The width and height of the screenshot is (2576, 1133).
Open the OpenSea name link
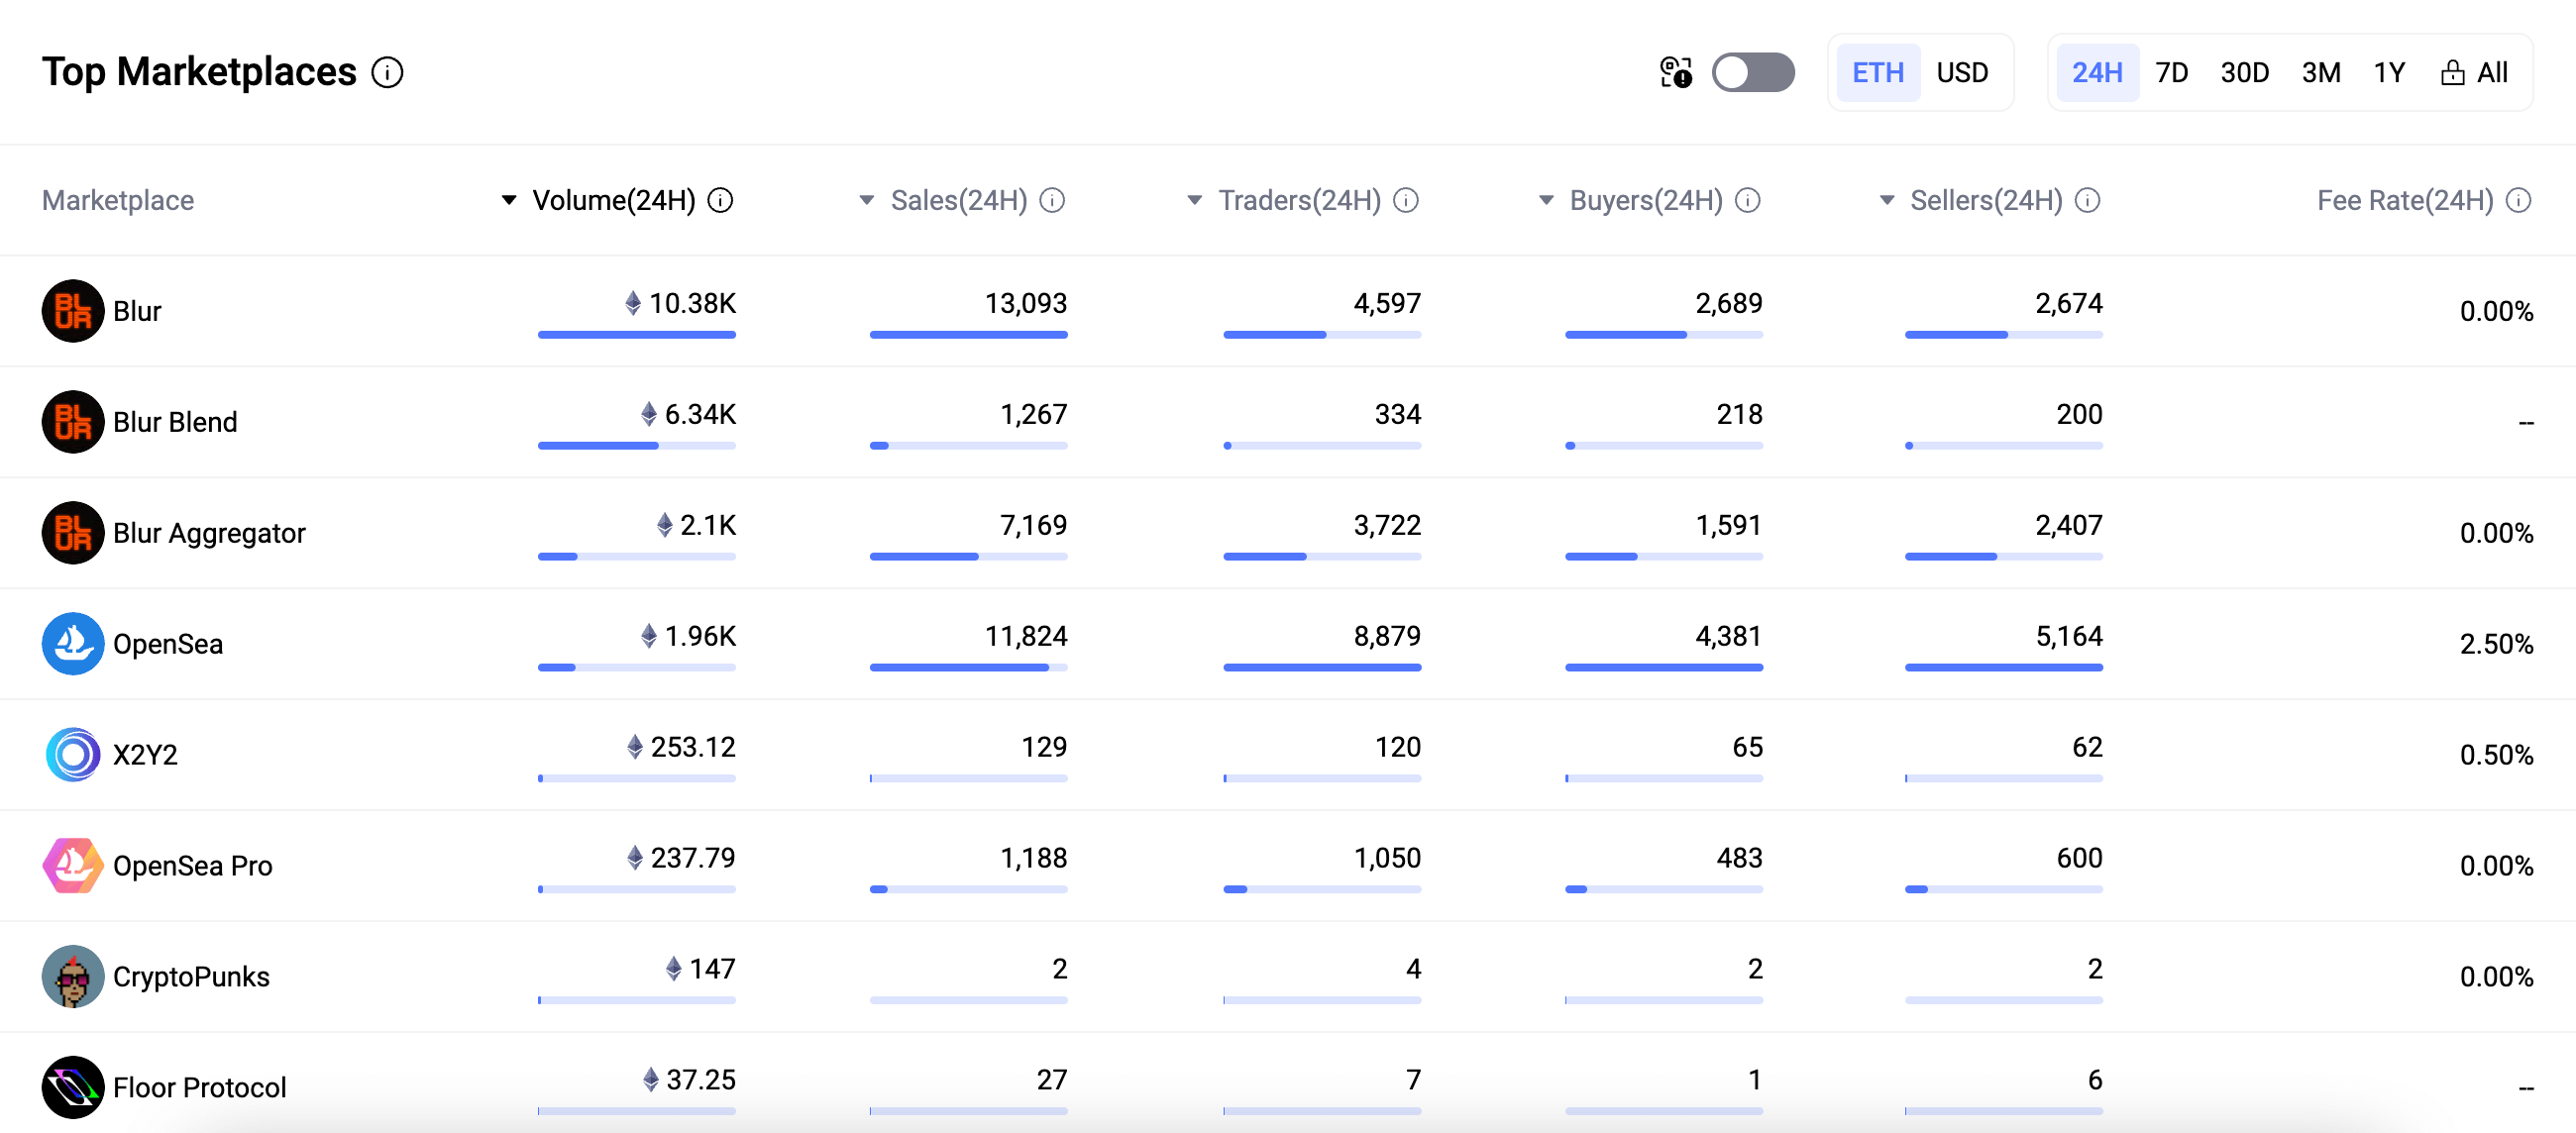168,644
